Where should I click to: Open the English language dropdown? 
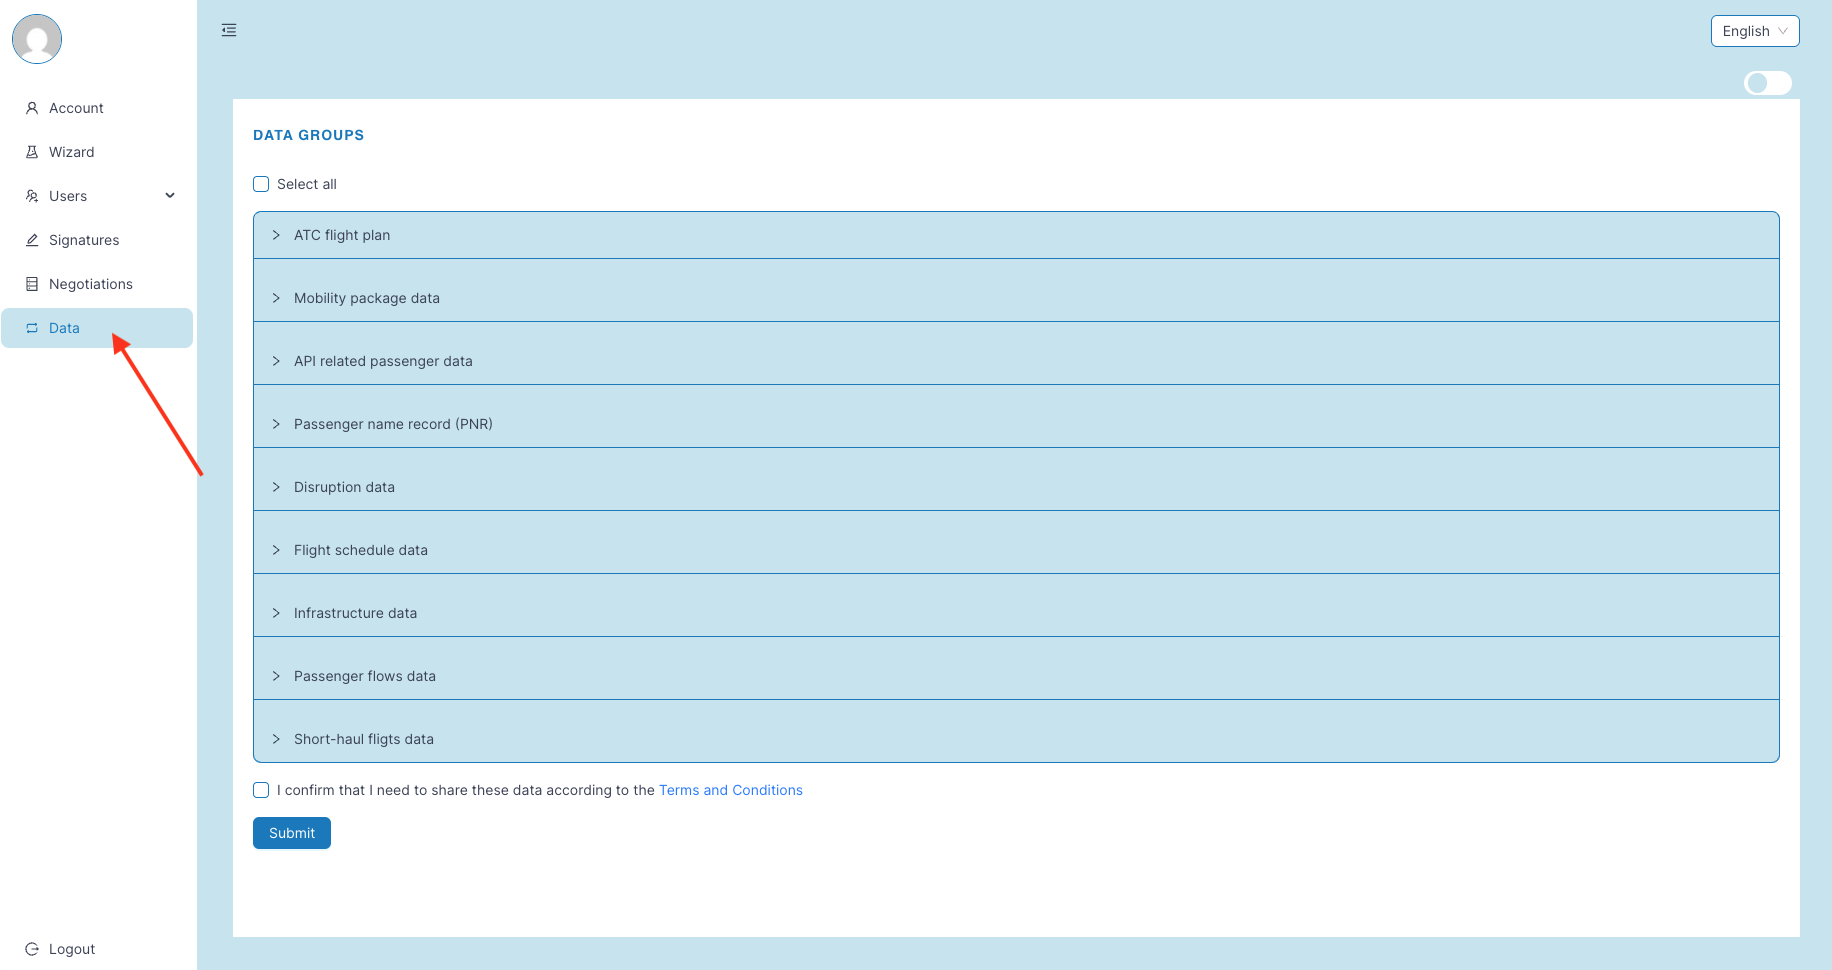[1754, 31]
